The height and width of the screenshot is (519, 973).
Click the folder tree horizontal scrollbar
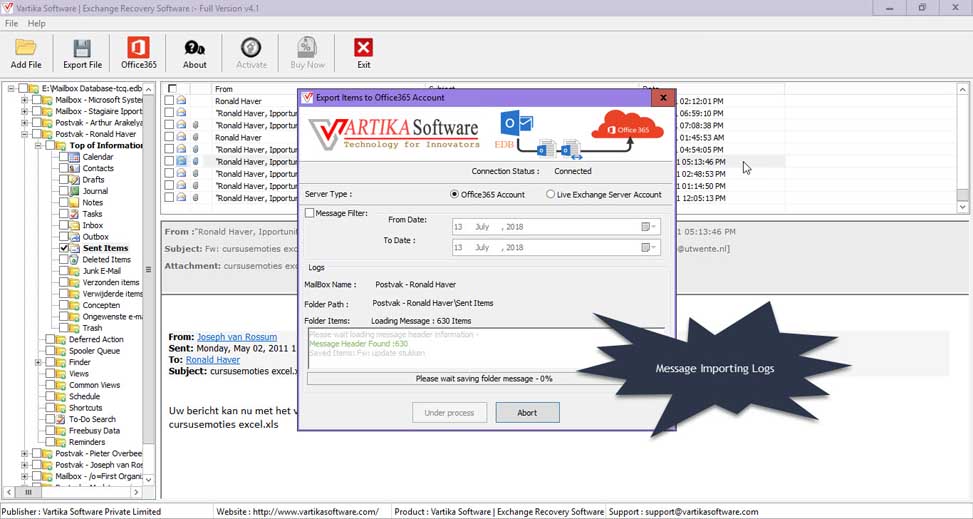pyautogui.click(x=73, y=492)
